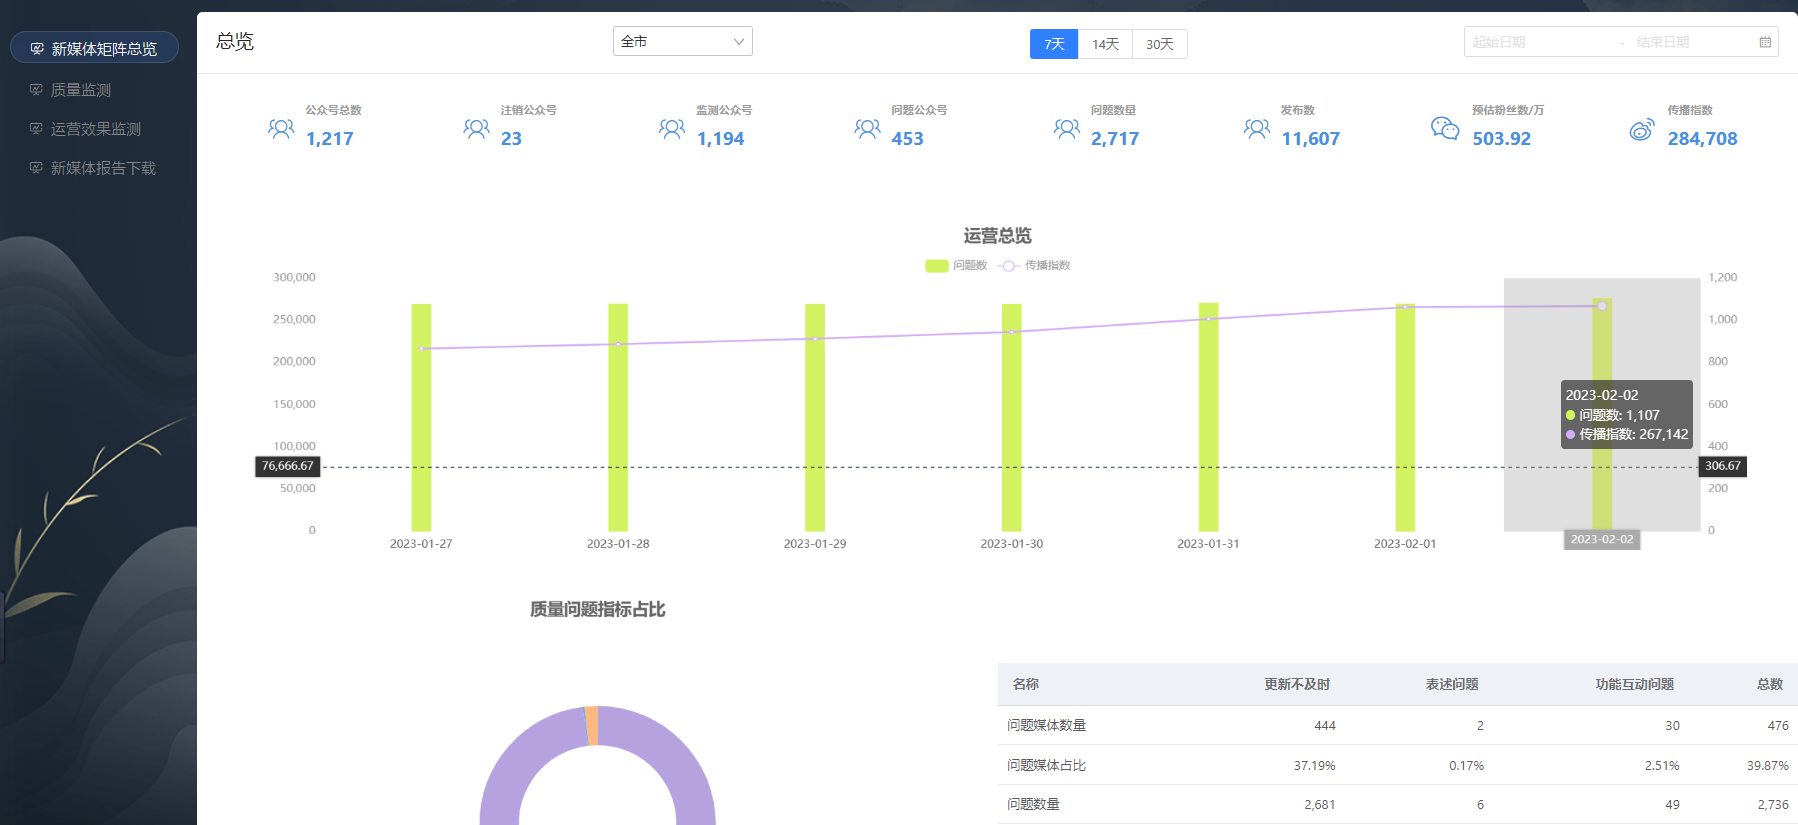Click the 发布数 people icon
Viewport: 1798px width, 825px height.
point(1257,129)
